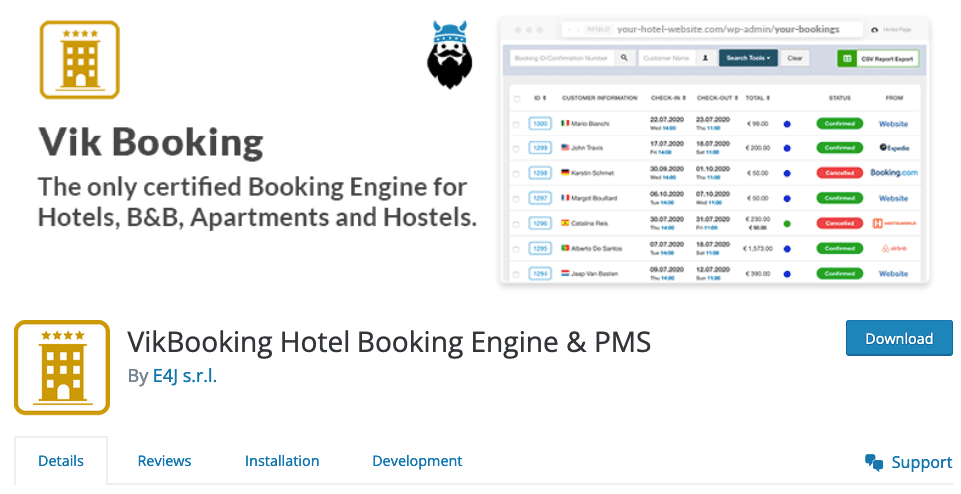Click the Website source in Margot Bouillard row
This screenshot has height=494, width=961.
894,199
